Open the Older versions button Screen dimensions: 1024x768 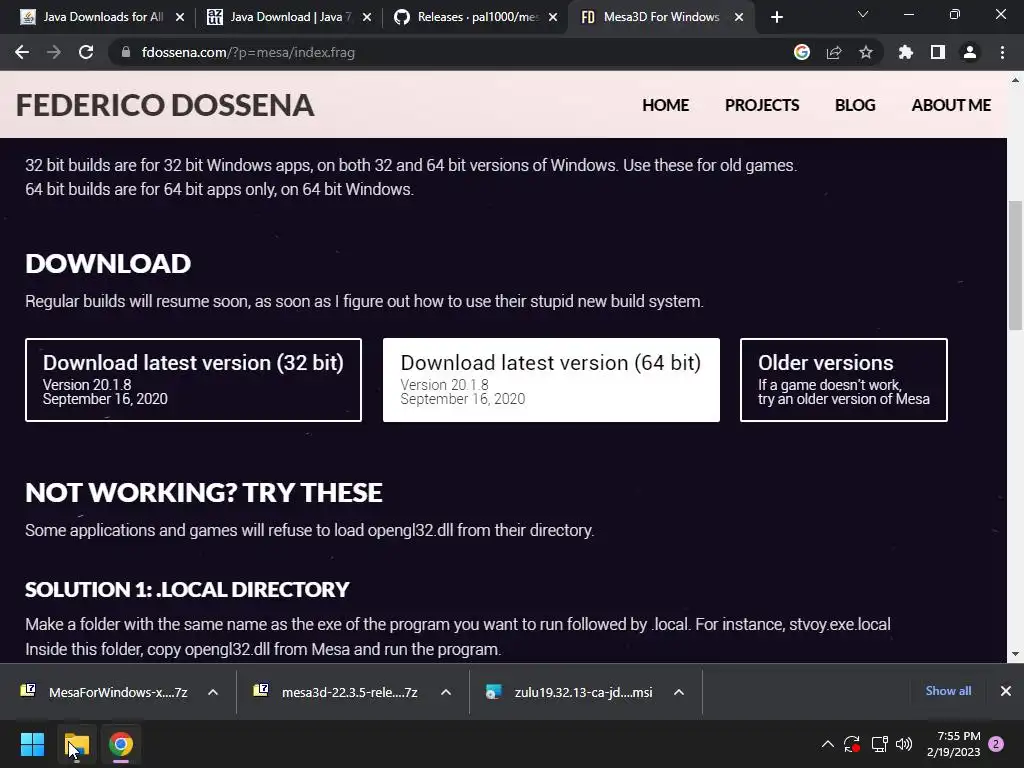pos(844,380)
